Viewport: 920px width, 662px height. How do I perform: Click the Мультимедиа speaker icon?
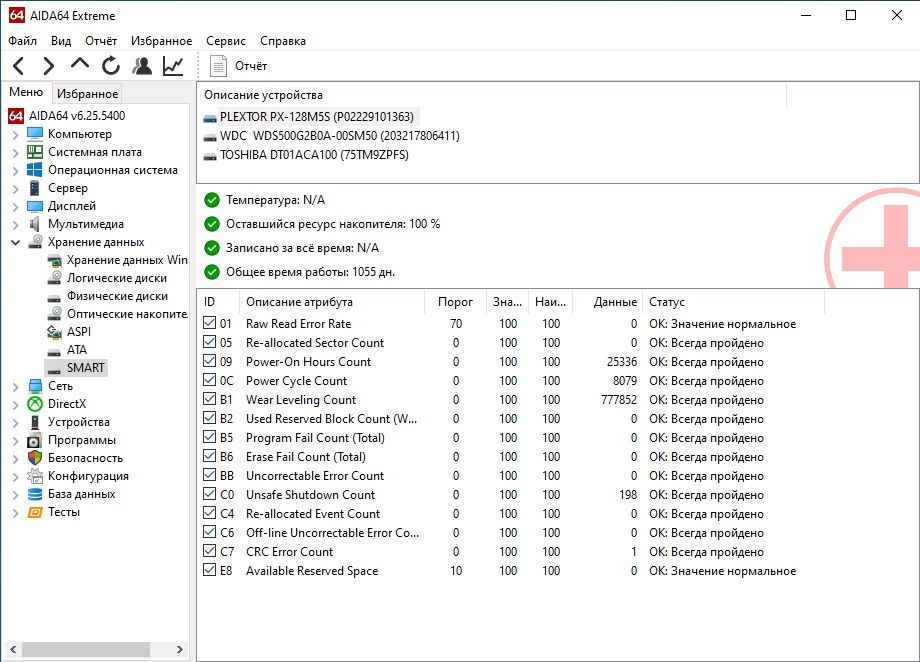click(x=35, y=224)
